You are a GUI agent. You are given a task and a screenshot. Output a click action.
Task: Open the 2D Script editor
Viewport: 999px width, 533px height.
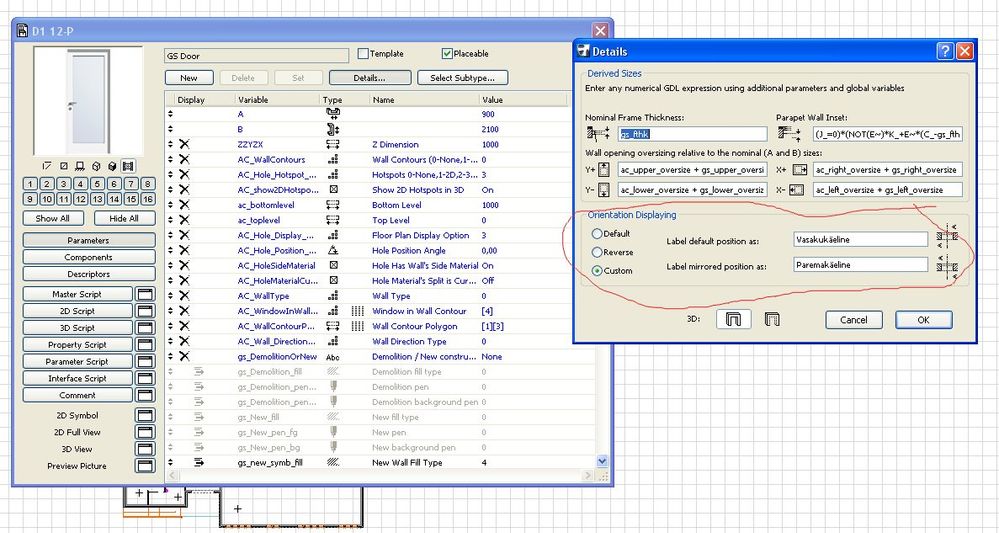click(x=78, y=311)
